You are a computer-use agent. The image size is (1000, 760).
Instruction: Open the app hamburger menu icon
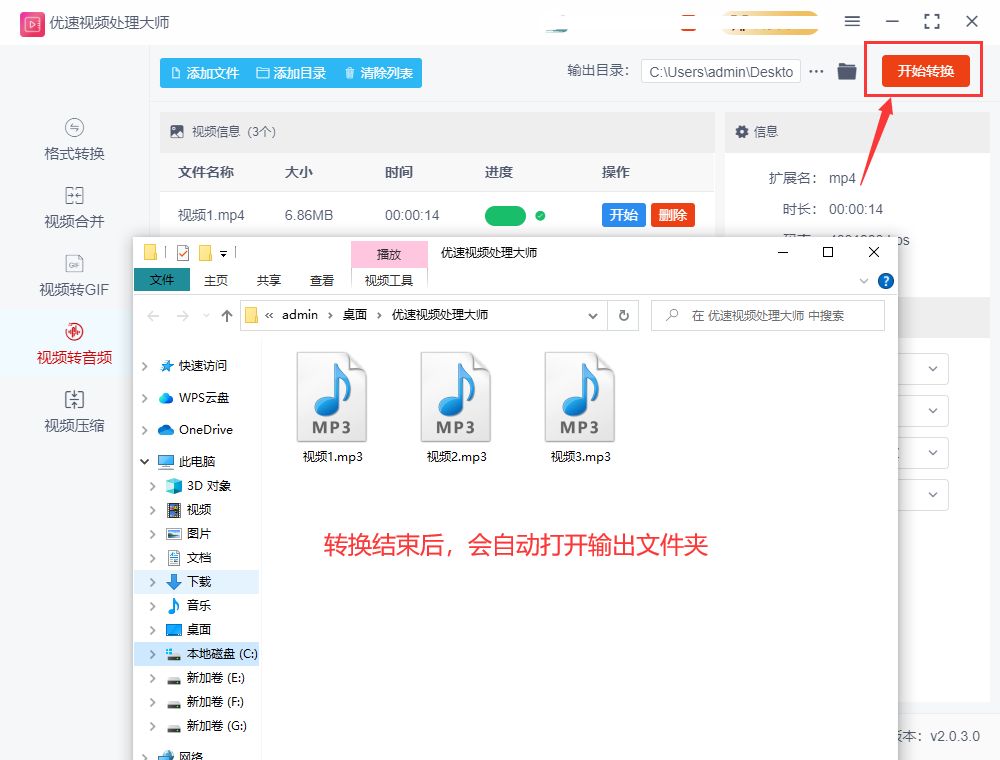852,21
